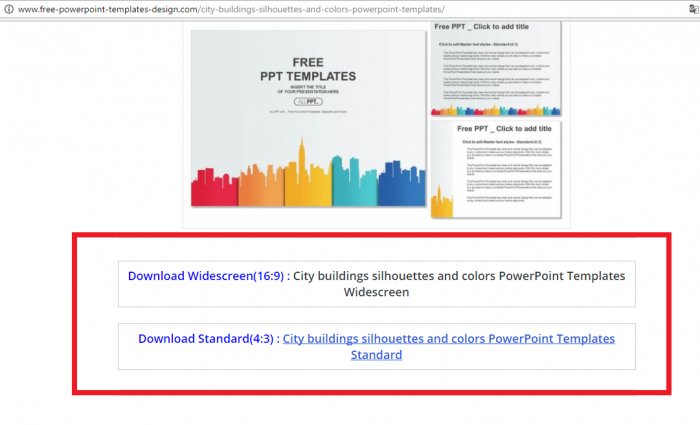
Task: Select the large title slide preview image
Action: (308, 118)
